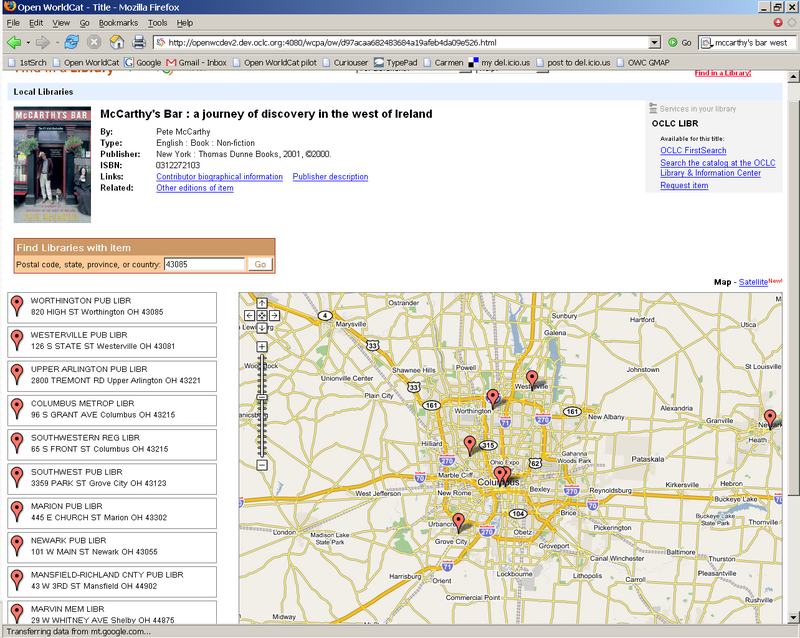Viewport: 800px width, 638px height.
Task: Click the red Adblock icon in the menu bar
Action: pyautogui.click(x=778, y=22)
